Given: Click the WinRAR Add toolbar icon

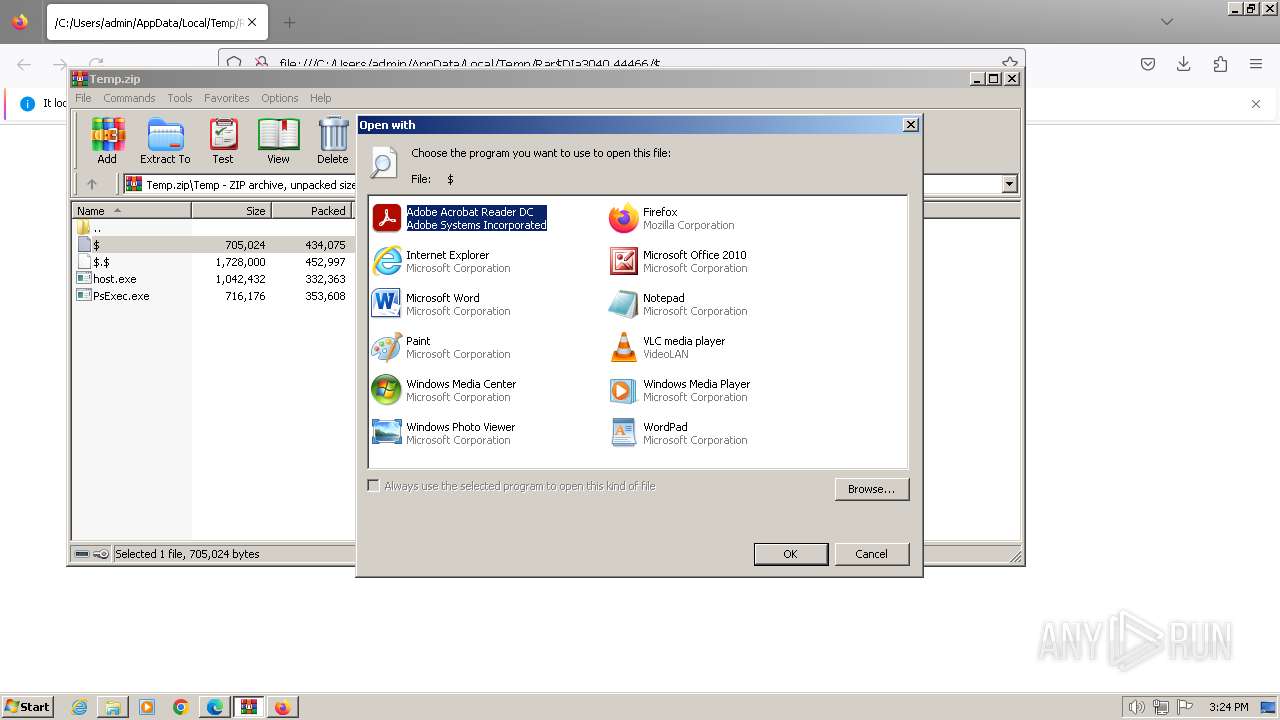Looking at the screenshot, I should pyautogui.click(x=107, y=141).
